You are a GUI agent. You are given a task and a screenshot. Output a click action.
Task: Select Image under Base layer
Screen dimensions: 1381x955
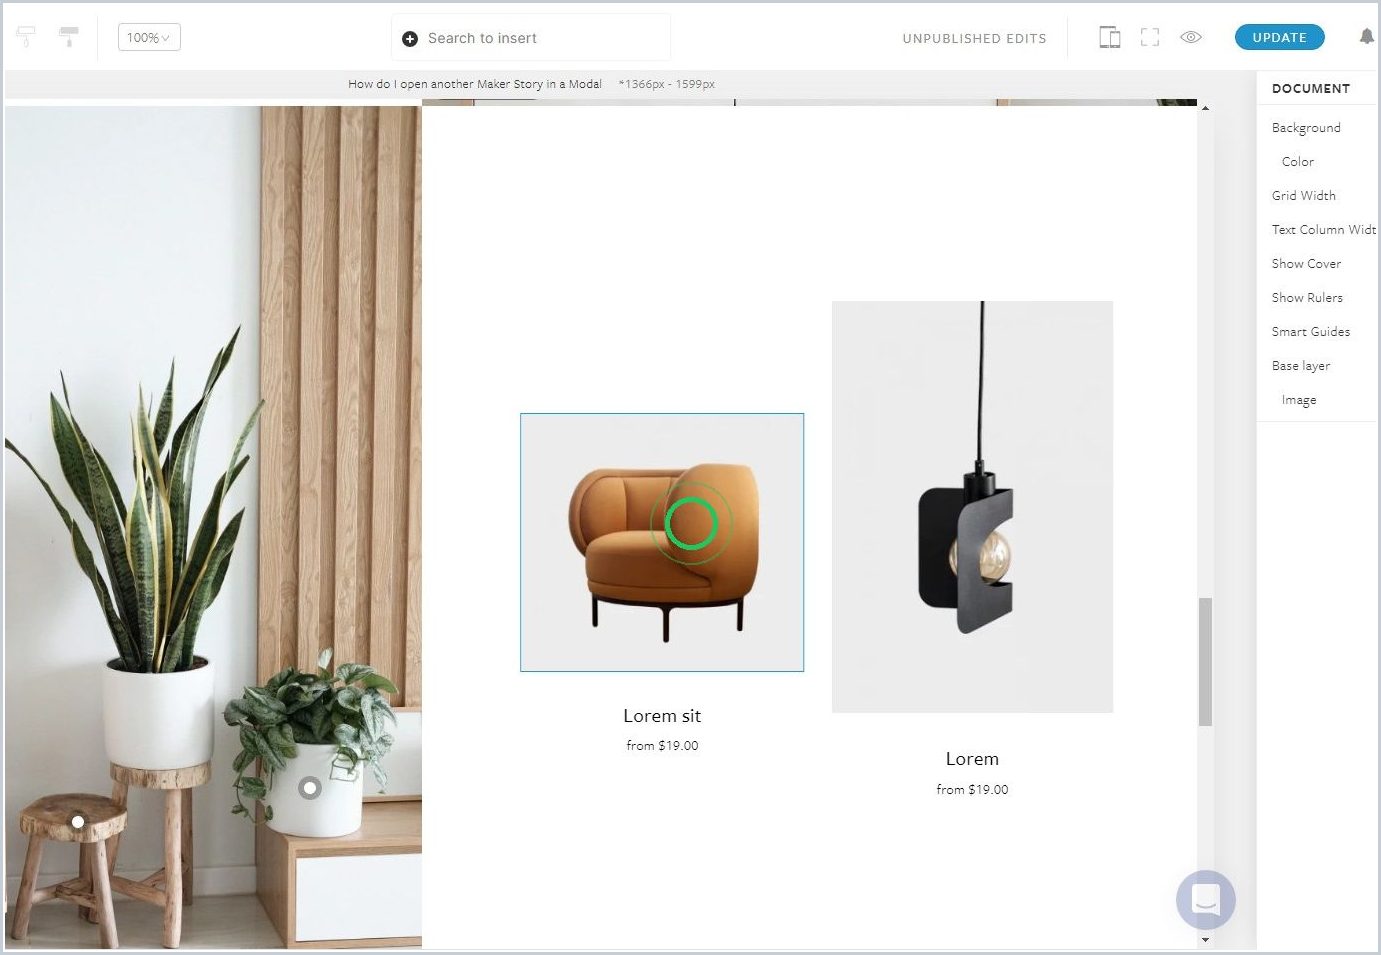click(1299, 400)
